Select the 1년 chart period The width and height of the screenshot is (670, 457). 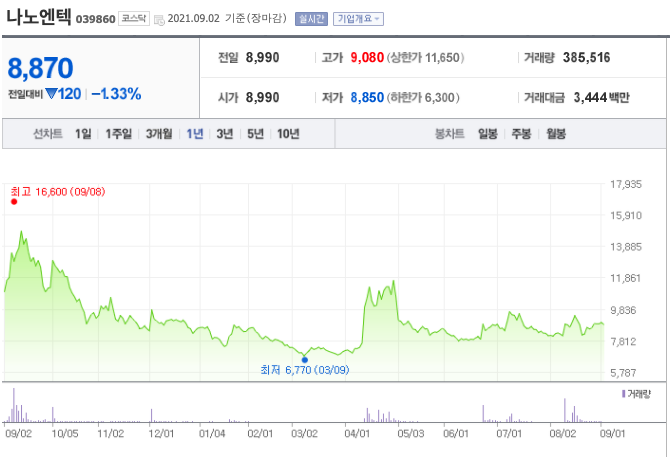tap(195, 134)
